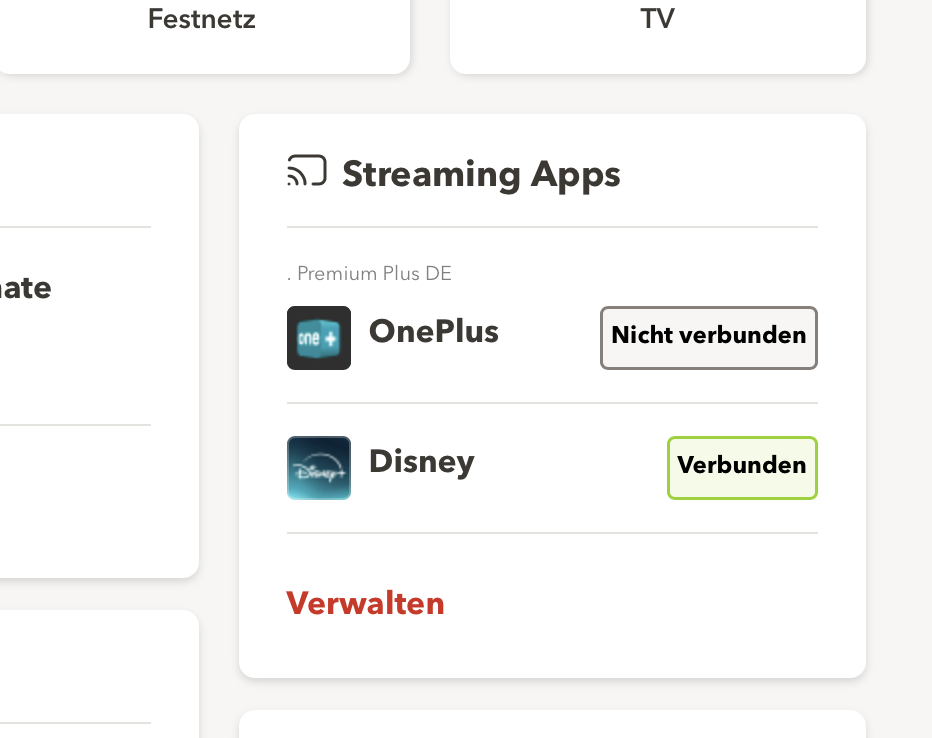Screen dimensions: 932x738
Task: Click the OnePlus app name
Action: [x=433, y=331]
